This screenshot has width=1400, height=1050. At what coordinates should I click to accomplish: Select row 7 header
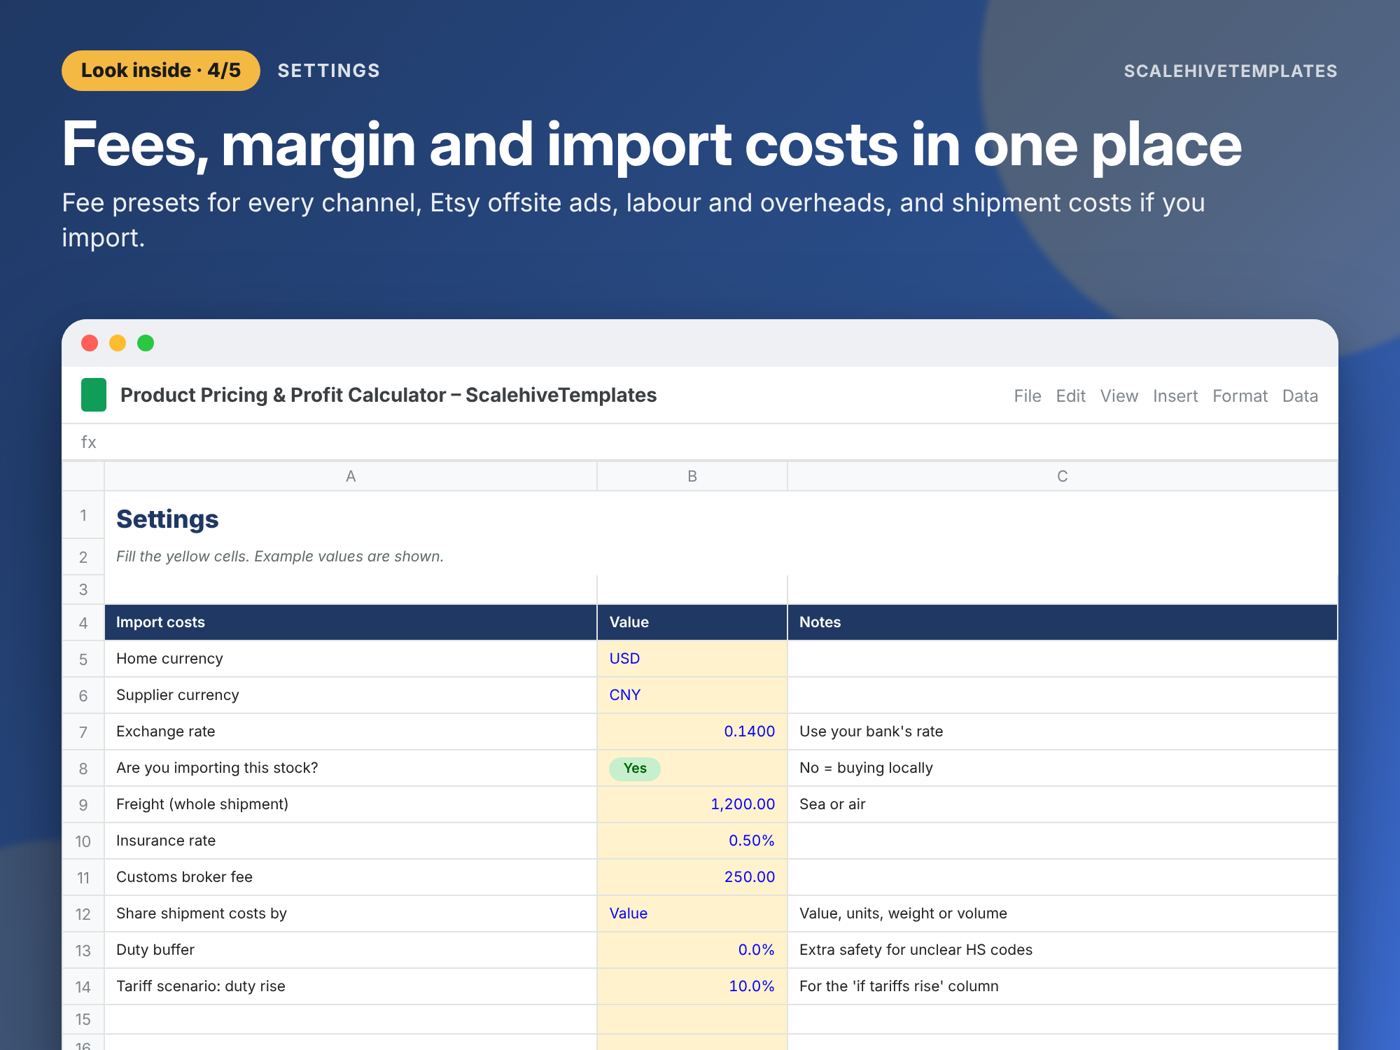[83, 732]
